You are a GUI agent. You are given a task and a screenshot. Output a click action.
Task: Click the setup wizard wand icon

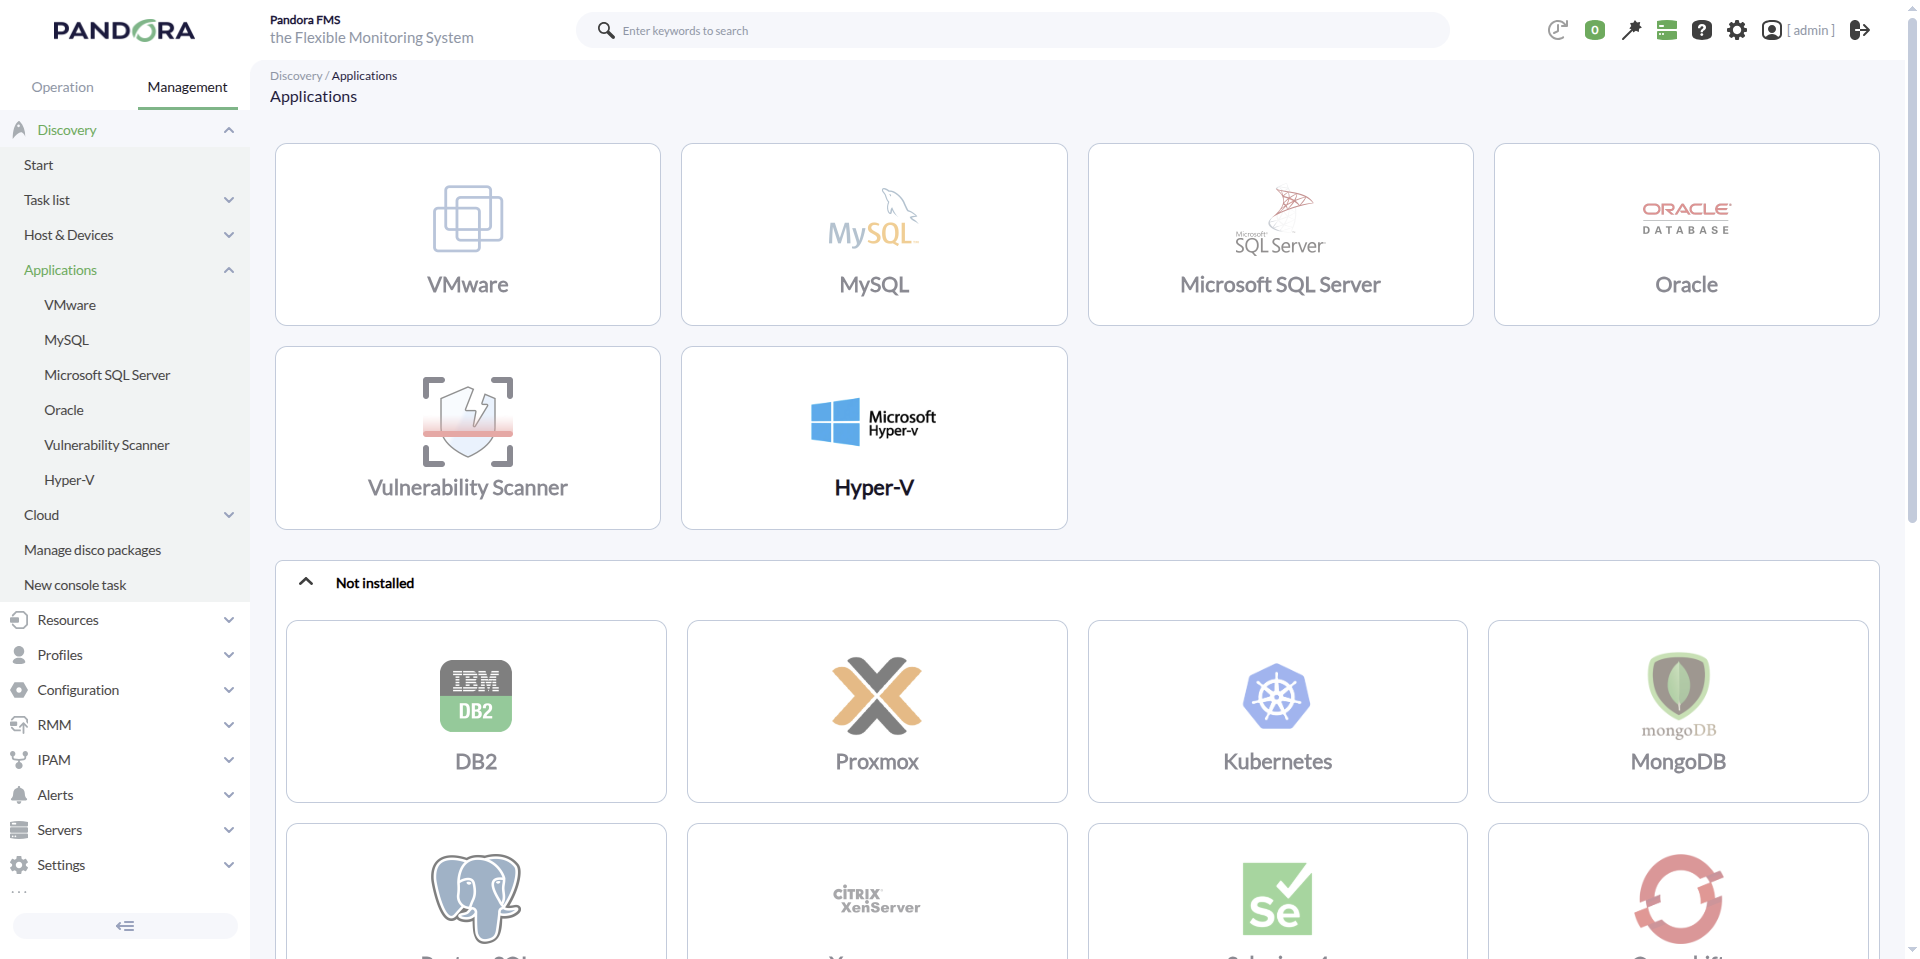pyautogui.click(x=1631, y=30)
